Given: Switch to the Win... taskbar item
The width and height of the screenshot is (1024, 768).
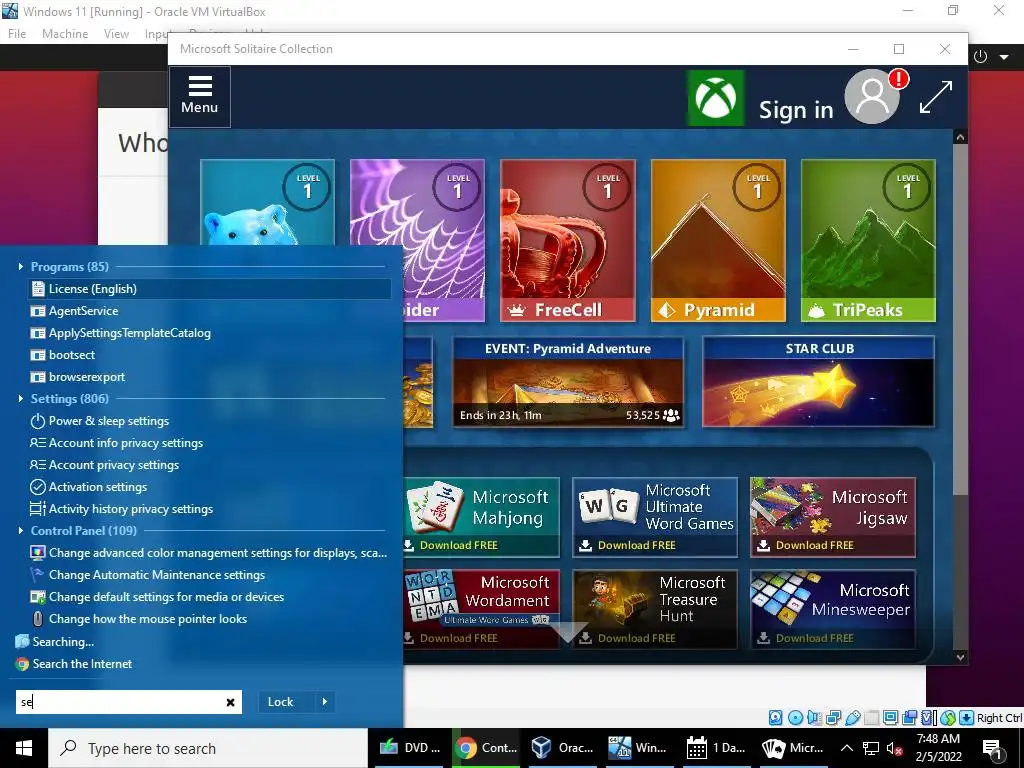Looking at the screenshot, I should pos(638,748).
